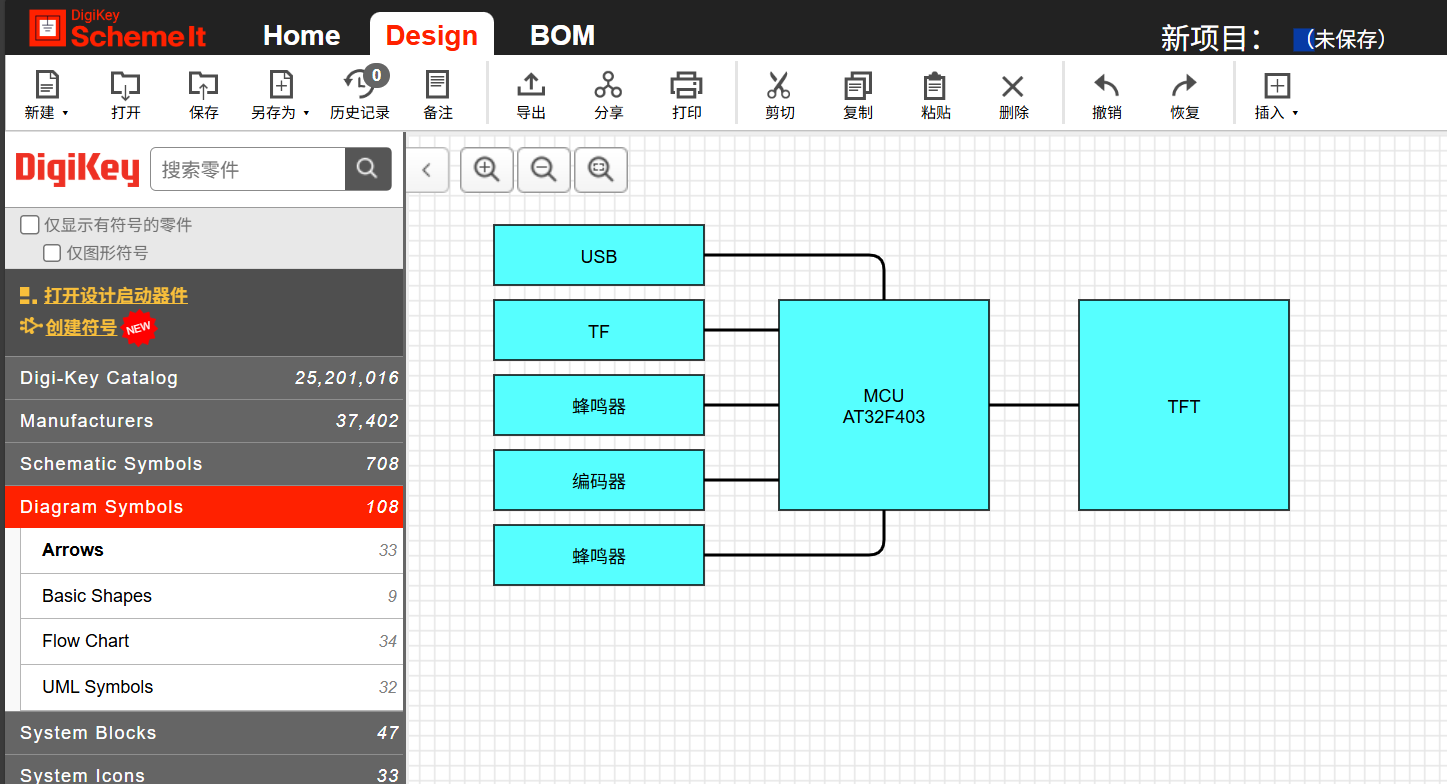The image size is (1447, 784).
Task: Click the NEW badge beside 创建符号
Action: click(x=139, y=327)
